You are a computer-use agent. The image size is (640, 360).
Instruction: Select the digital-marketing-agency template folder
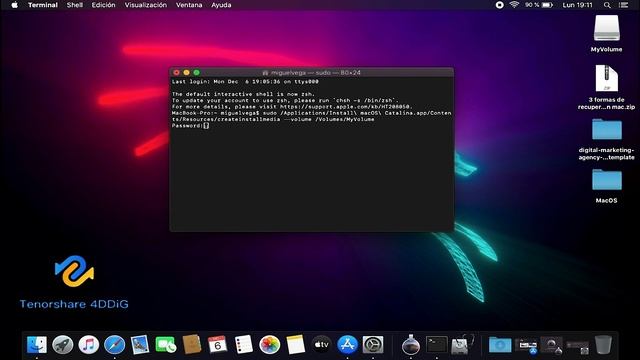pos(607,139)
